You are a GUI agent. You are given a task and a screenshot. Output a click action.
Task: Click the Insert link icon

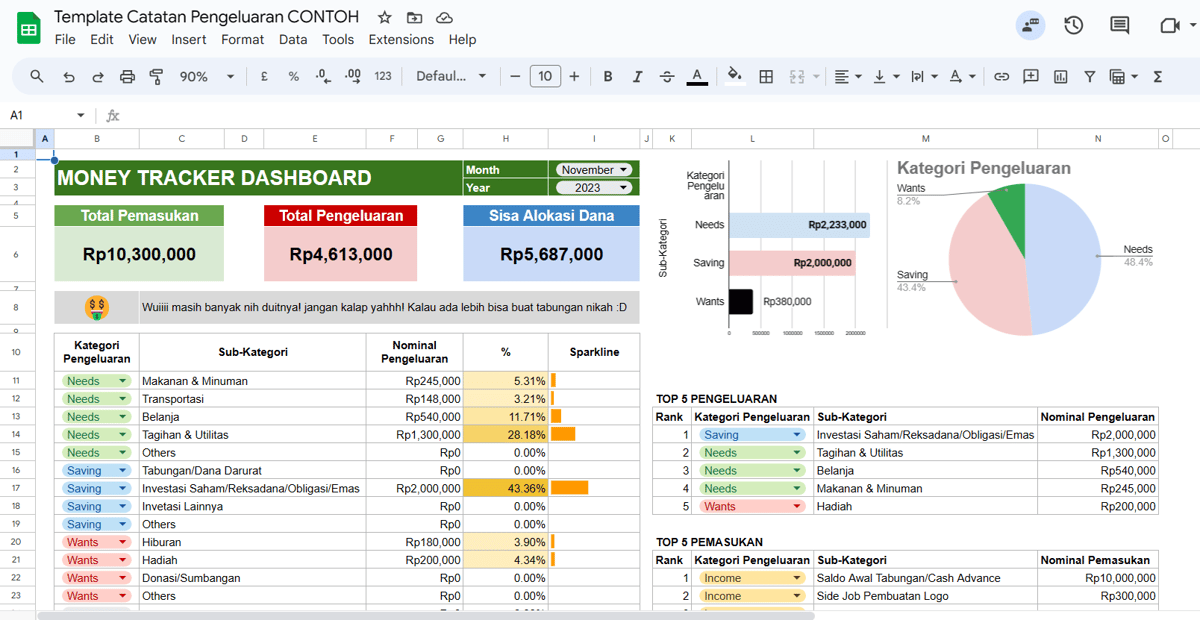(1001, 76)
